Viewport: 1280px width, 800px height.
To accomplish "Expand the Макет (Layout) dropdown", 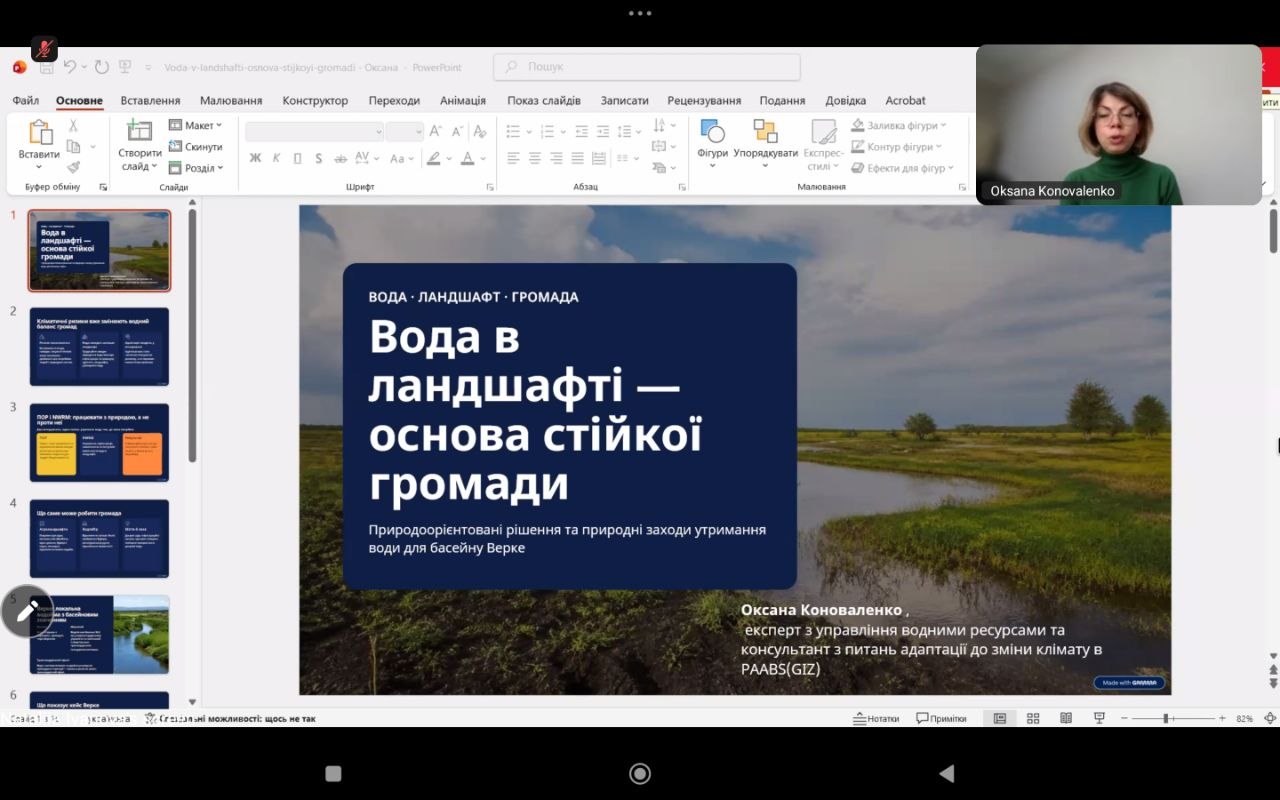I will (196, 125).
